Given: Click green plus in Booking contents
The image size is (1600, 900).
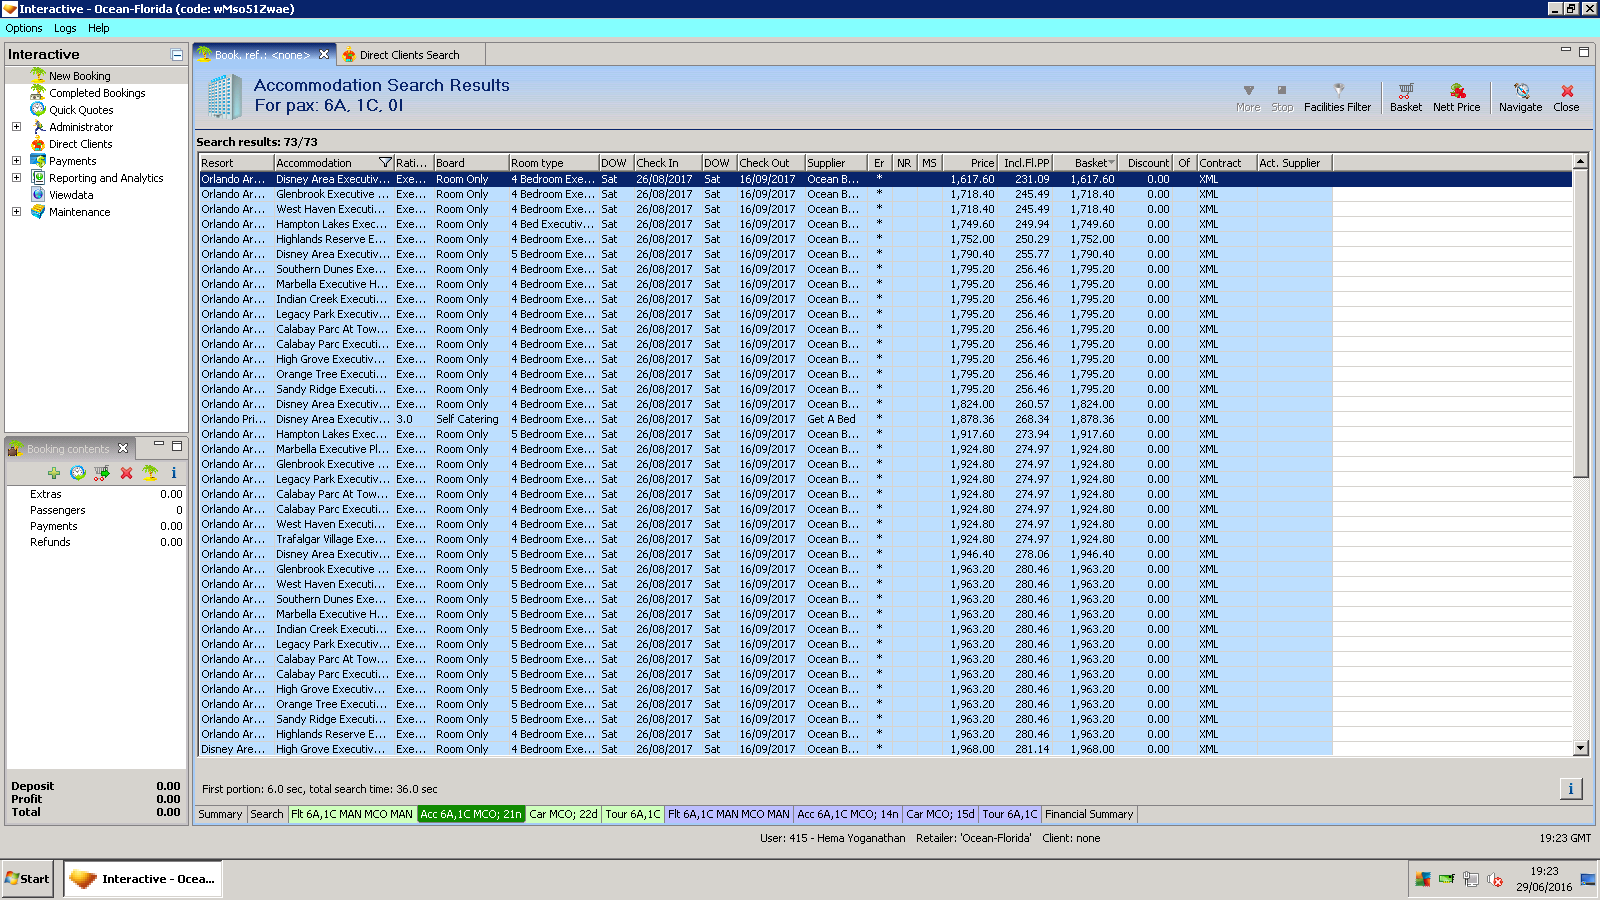Looking at the screenshot, I should (54, 473).
